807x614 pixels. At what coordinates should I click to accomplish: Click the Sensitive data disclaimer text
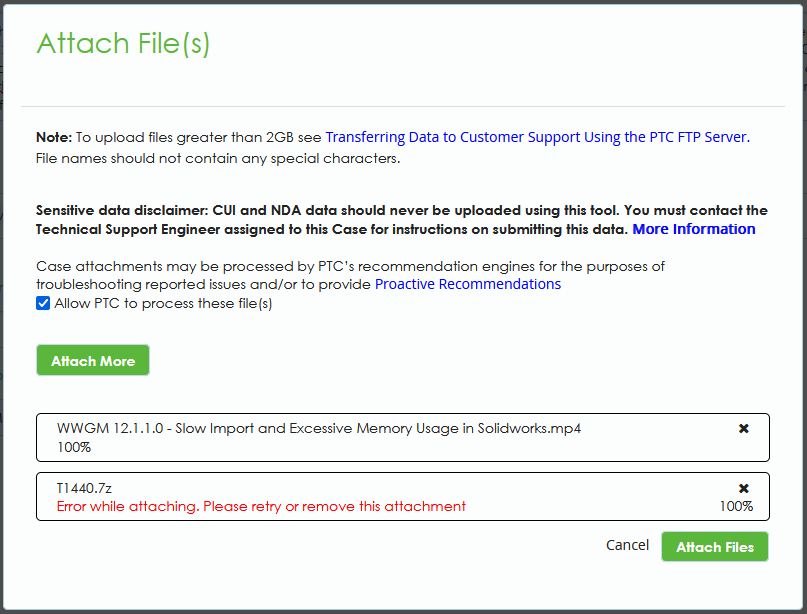(x=400, y=211)
